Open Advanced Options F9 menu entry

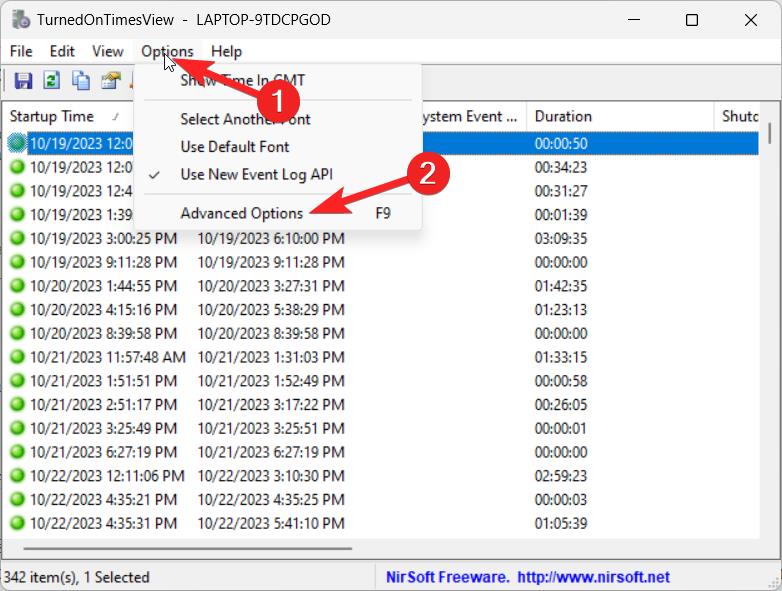(277, 213)
